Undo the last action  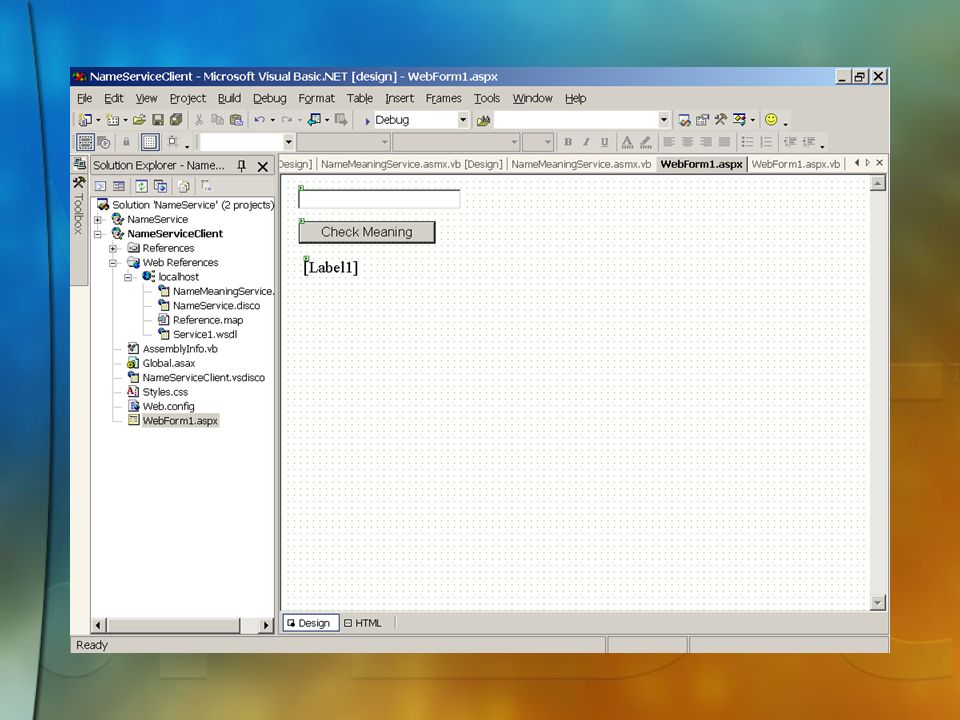tap(260, 120)
